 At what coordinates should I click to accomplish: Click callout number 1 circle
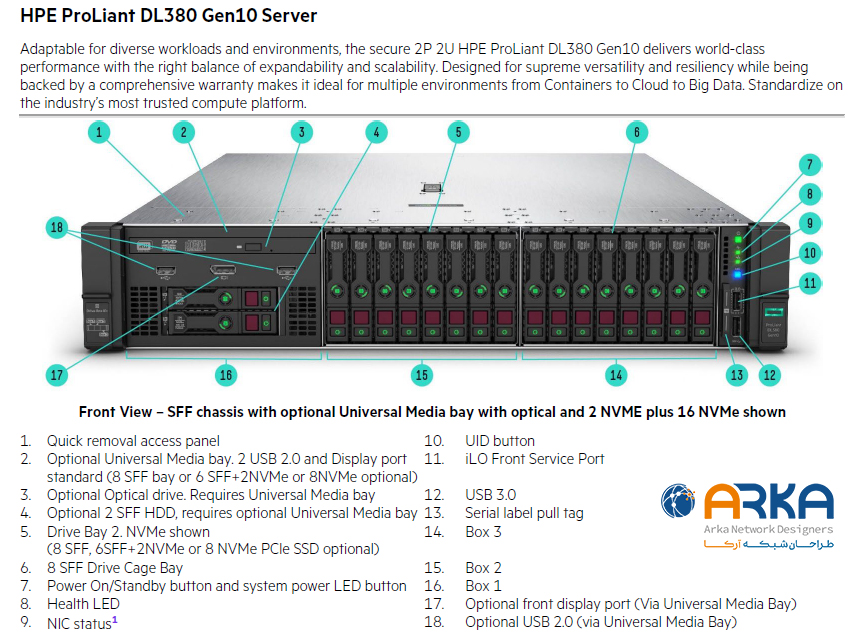pyautogui.click(x=98, y=131)
